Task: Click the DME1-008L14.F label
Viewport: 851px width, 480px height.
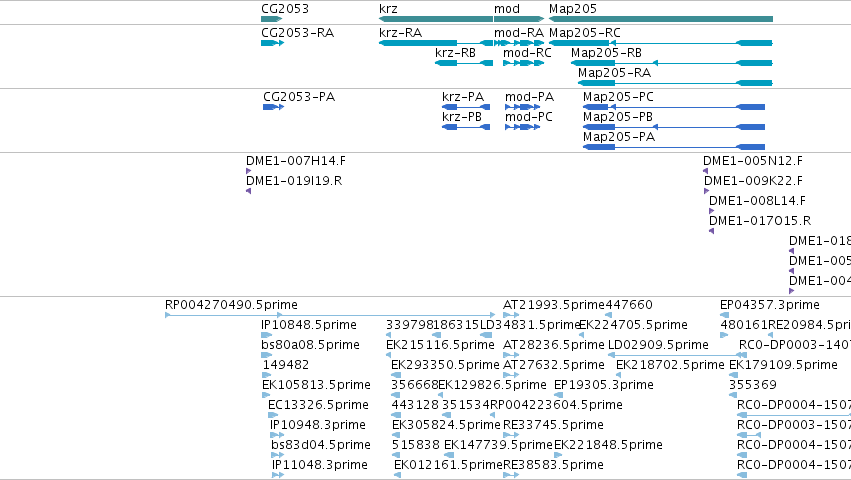Action: tap(757, 201)
